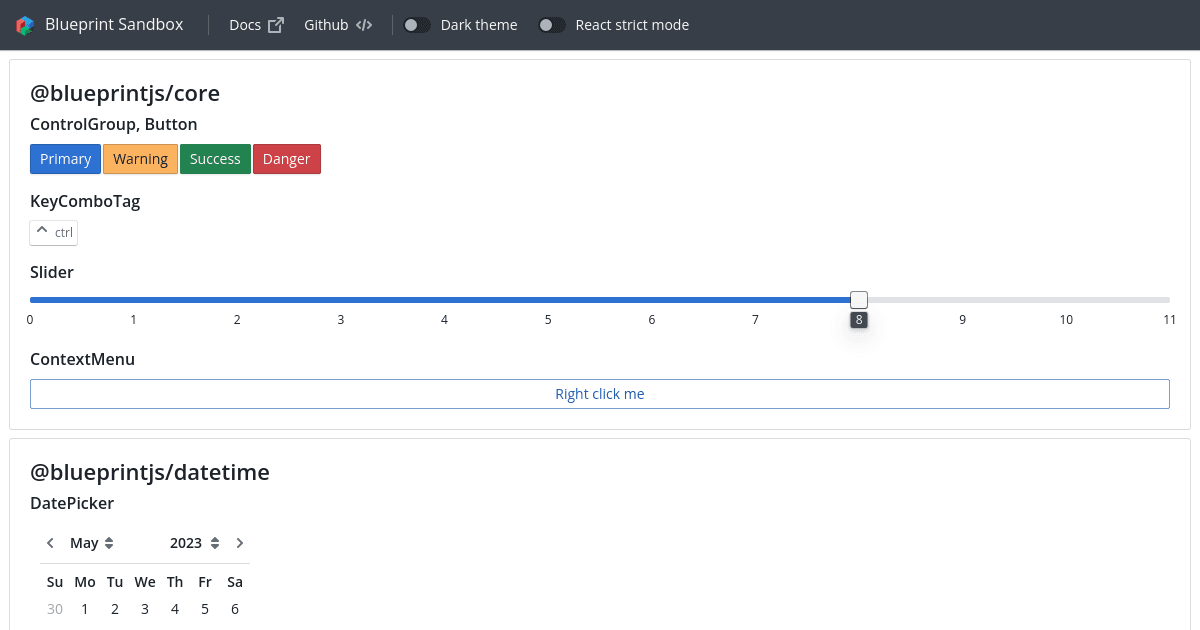Viewport: 1200px width, 630px height.
Task: Toggle the Dark theme switch off again
Action: coord(416,24)
